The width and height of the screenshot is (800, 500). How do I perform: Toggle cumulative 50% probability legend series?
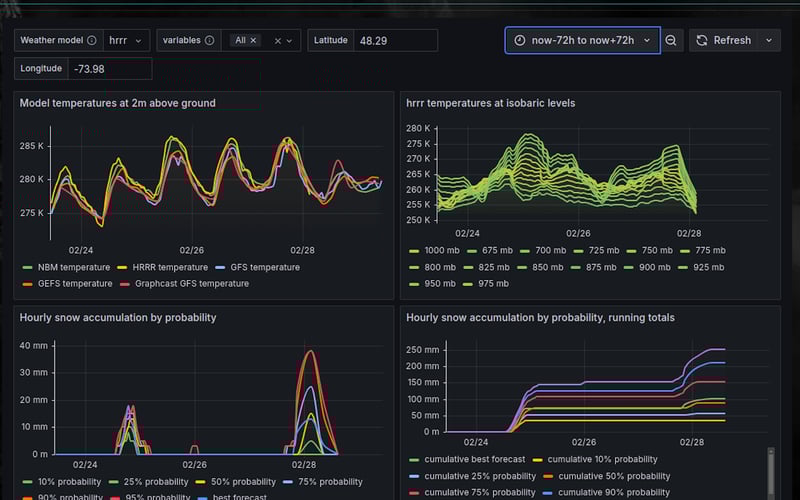[614, 477]
